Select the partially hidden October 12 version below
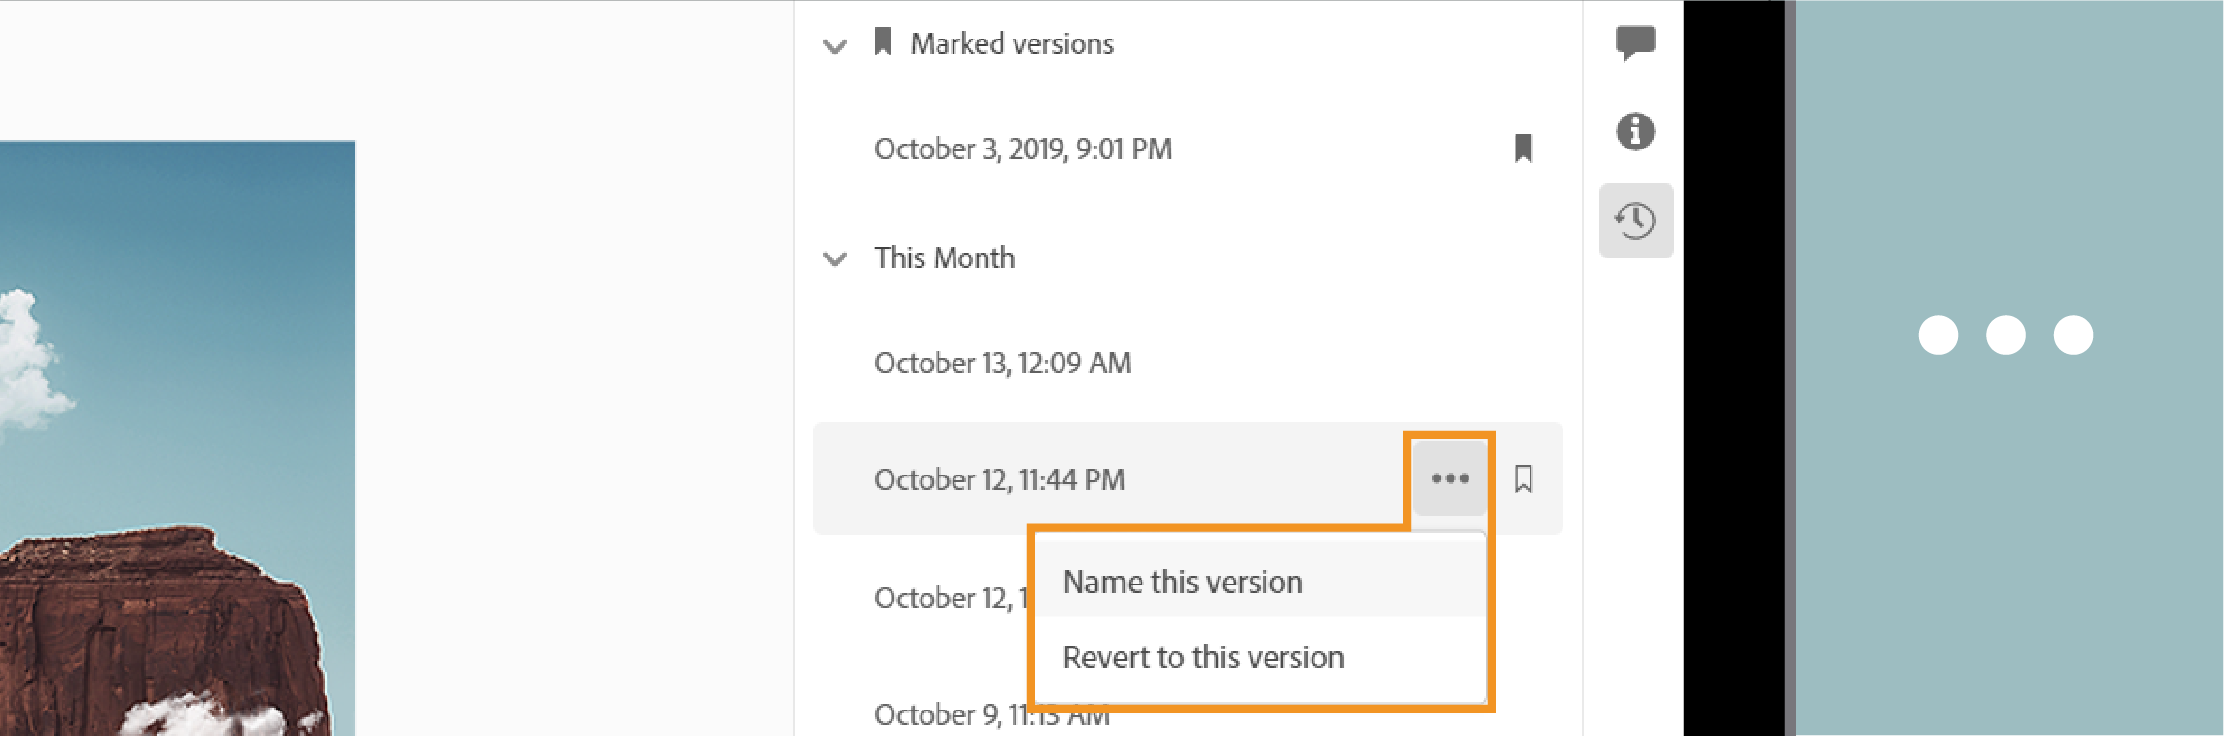The width and height of the screenshot is (2224, 736). (945, 598)
